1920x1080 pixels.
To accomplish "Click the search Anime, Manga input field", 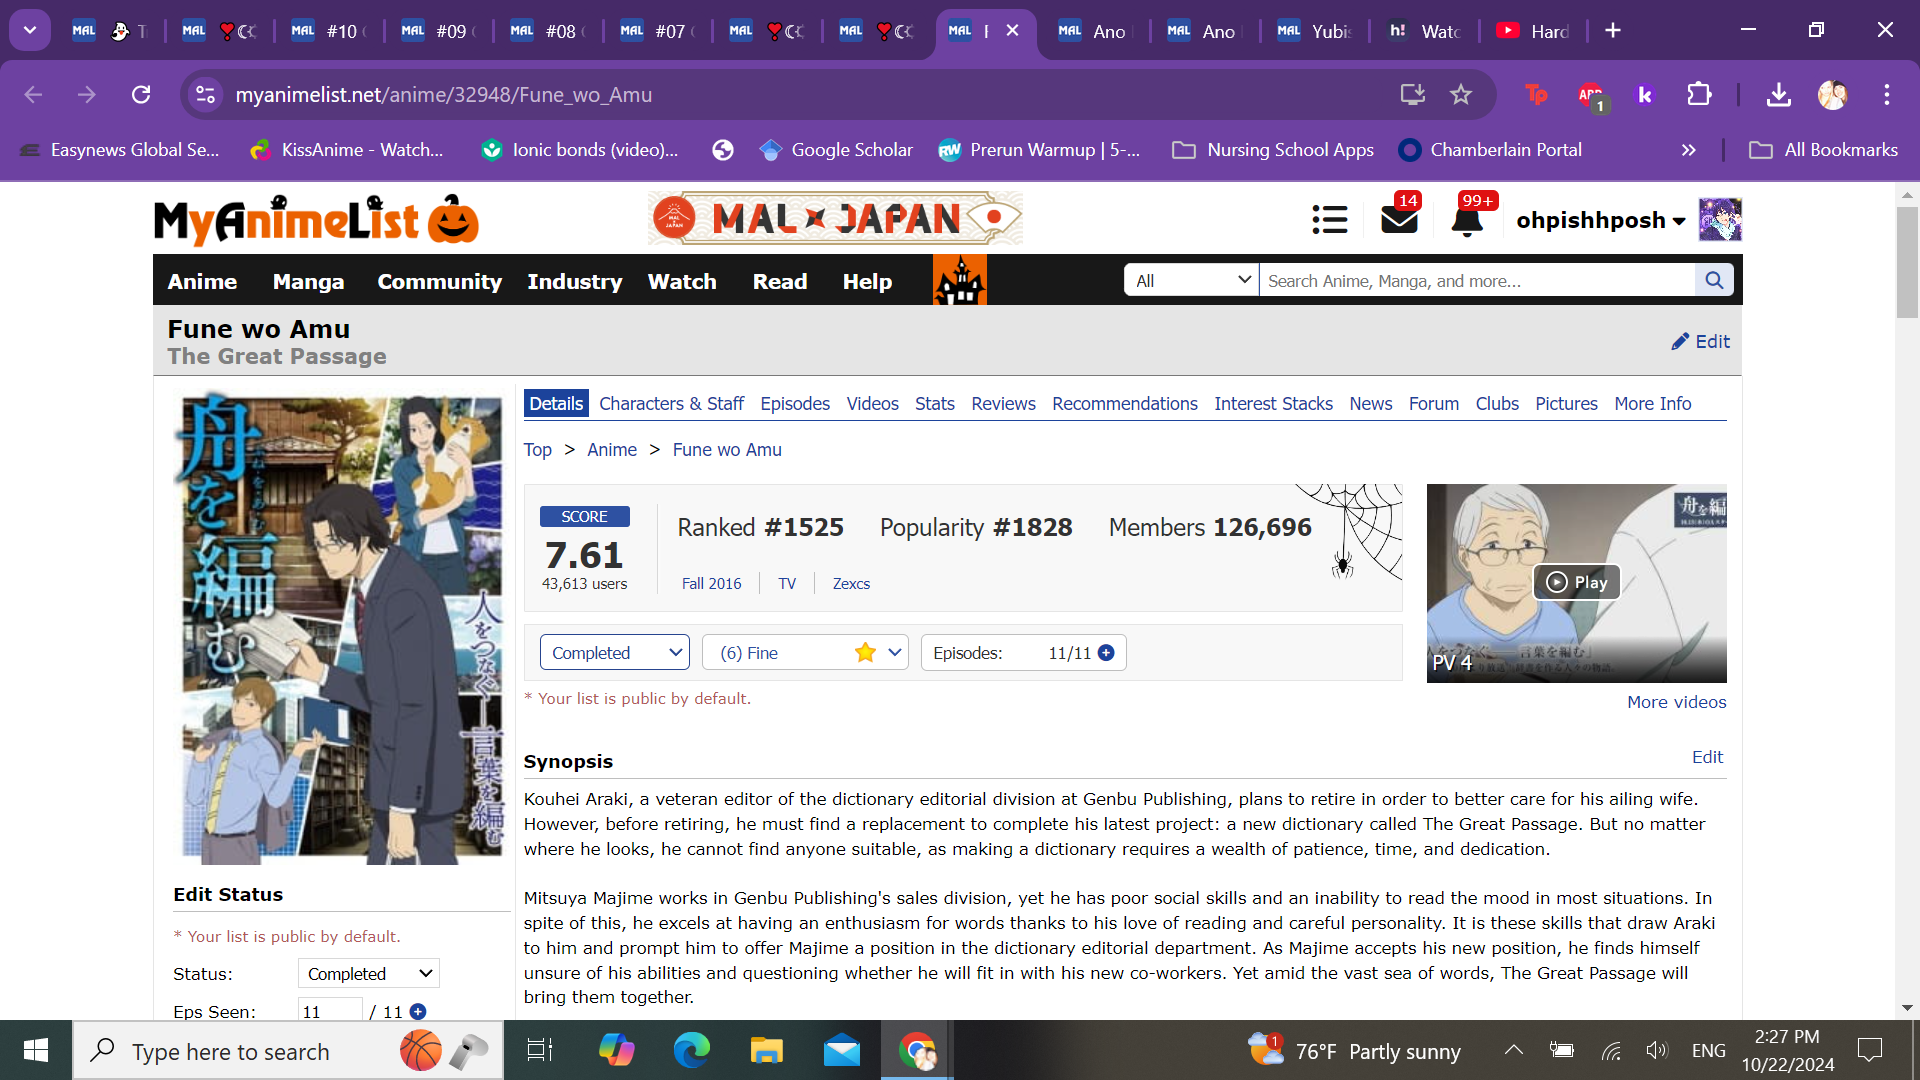I will [1476, 281].
